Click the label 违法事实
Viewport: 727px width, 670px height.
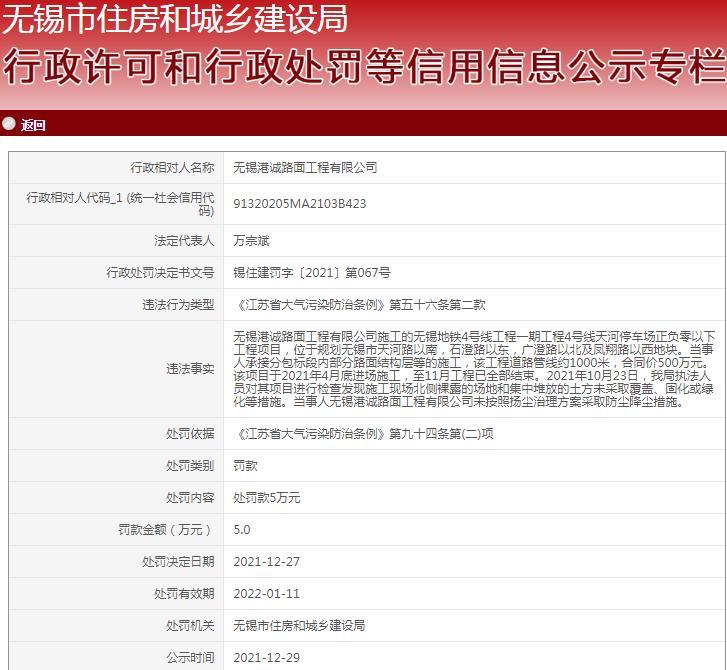[x=191, y=369]
